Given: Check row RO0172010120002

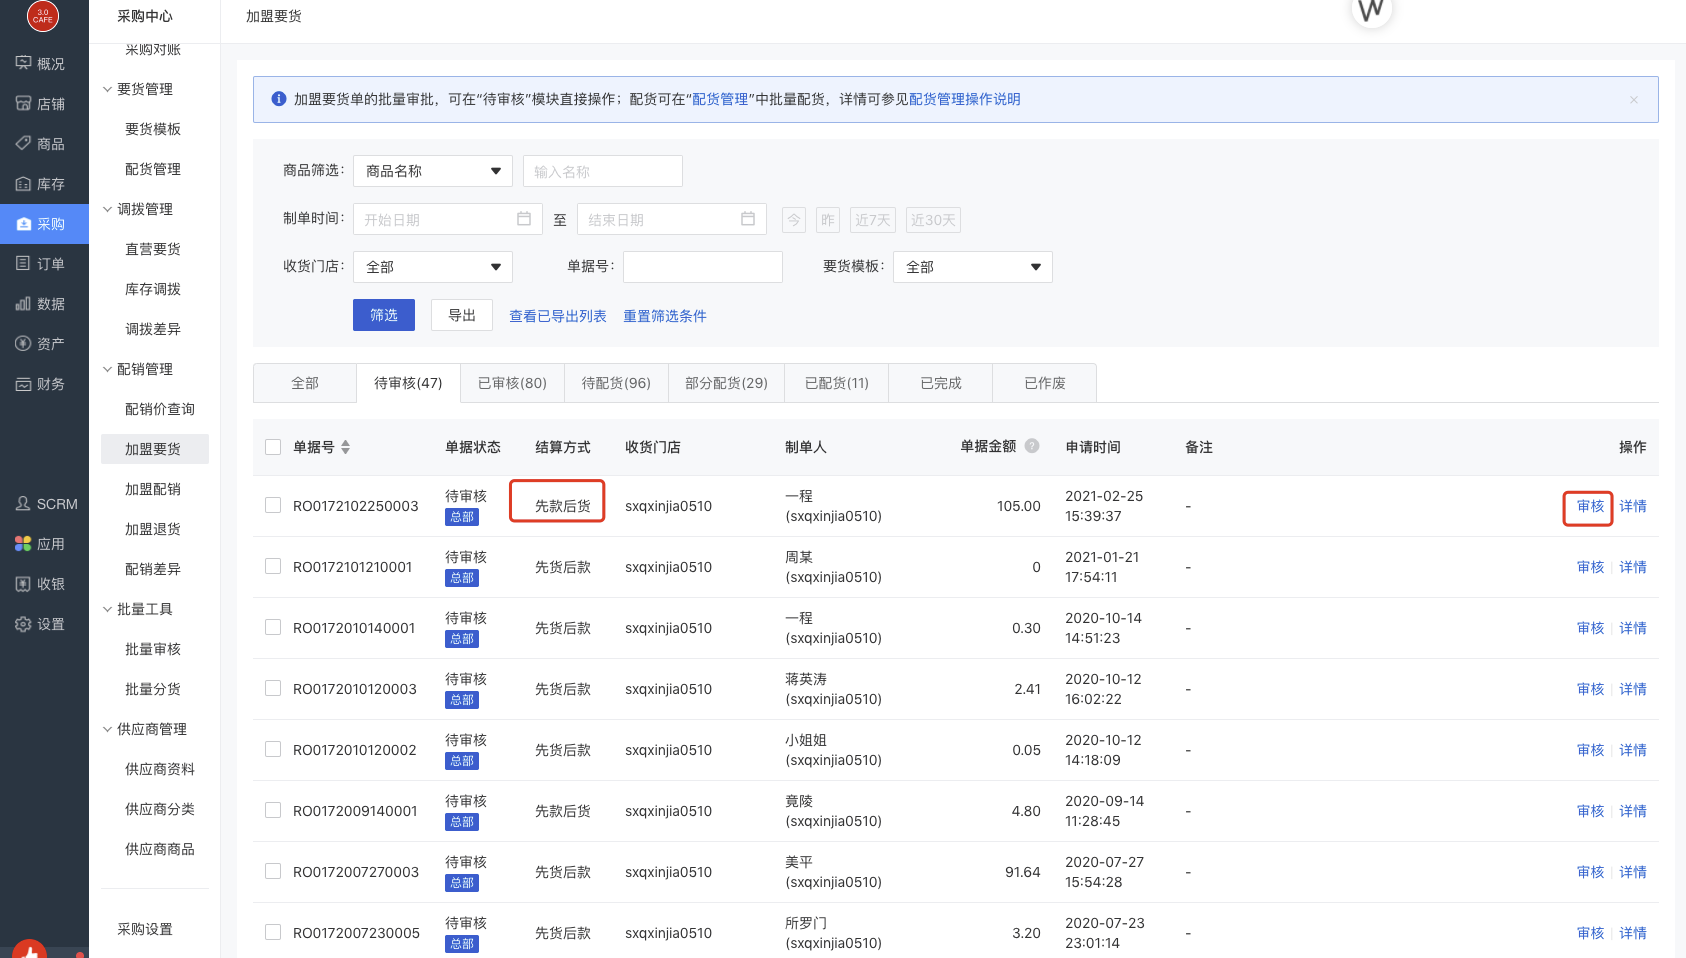Looking at the screenshot, I should [273, 749].
